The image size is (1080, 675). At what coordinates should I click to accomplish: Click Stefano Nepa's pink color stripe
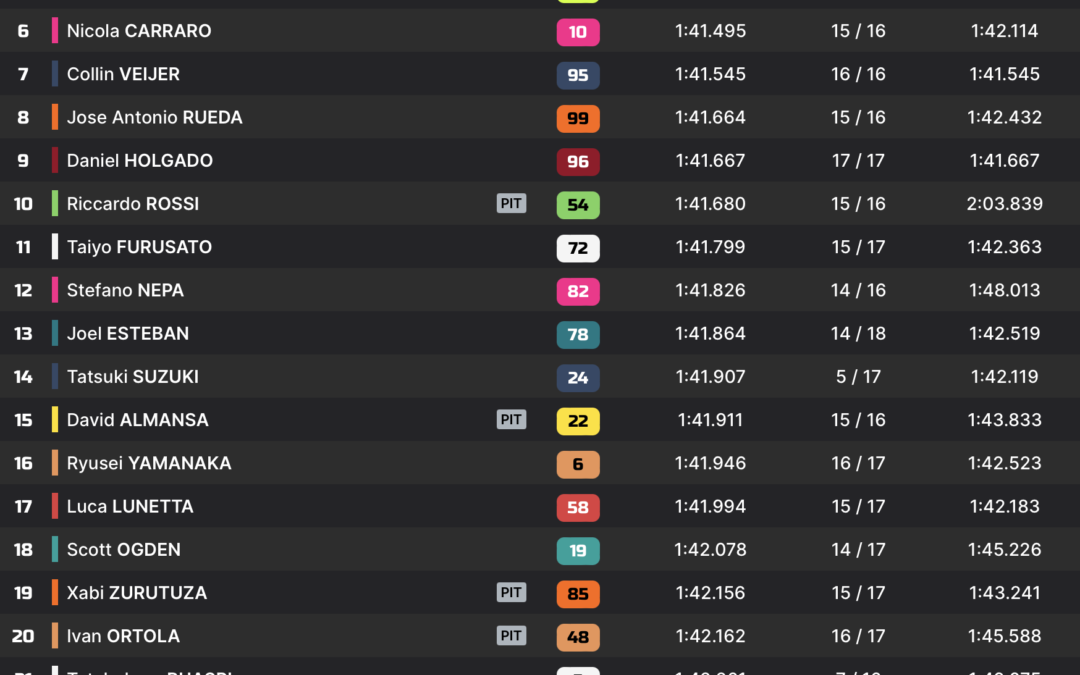pos(55,290)
